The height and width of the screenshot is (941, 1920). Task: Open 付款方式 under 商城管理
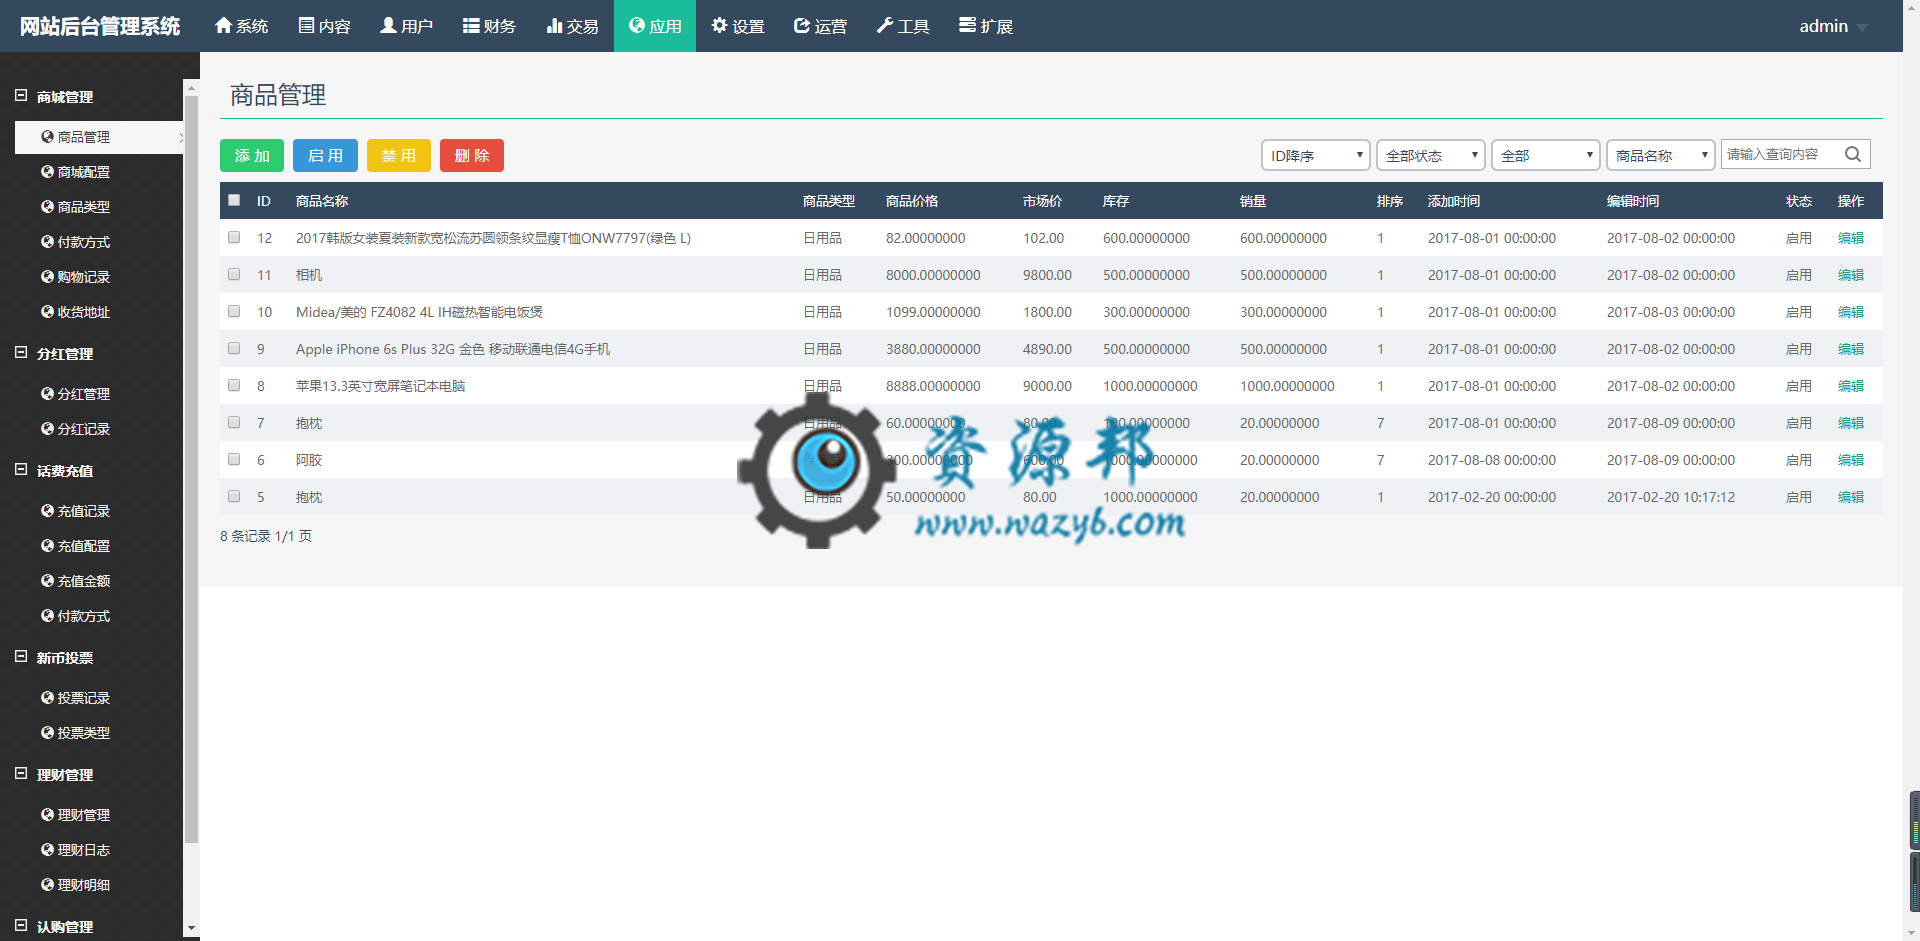(84, 242)
